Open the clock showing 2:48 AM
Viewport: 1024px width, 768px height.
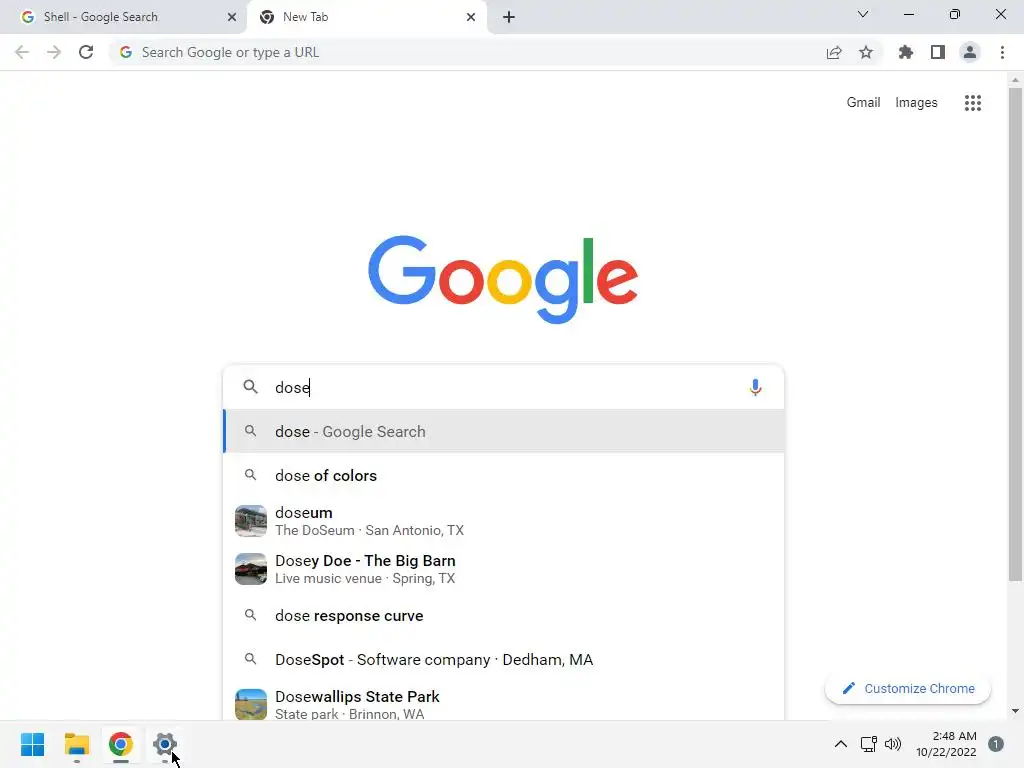[x=946, y=744]
